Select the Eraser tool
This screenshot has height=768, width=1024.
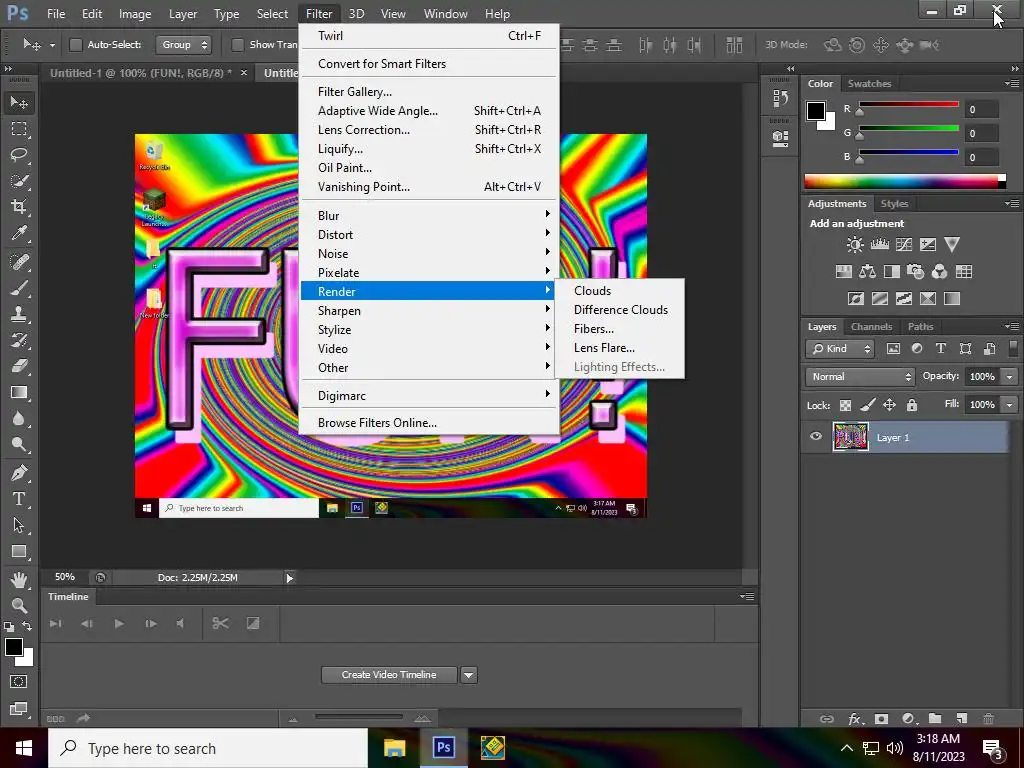[19, 366]
